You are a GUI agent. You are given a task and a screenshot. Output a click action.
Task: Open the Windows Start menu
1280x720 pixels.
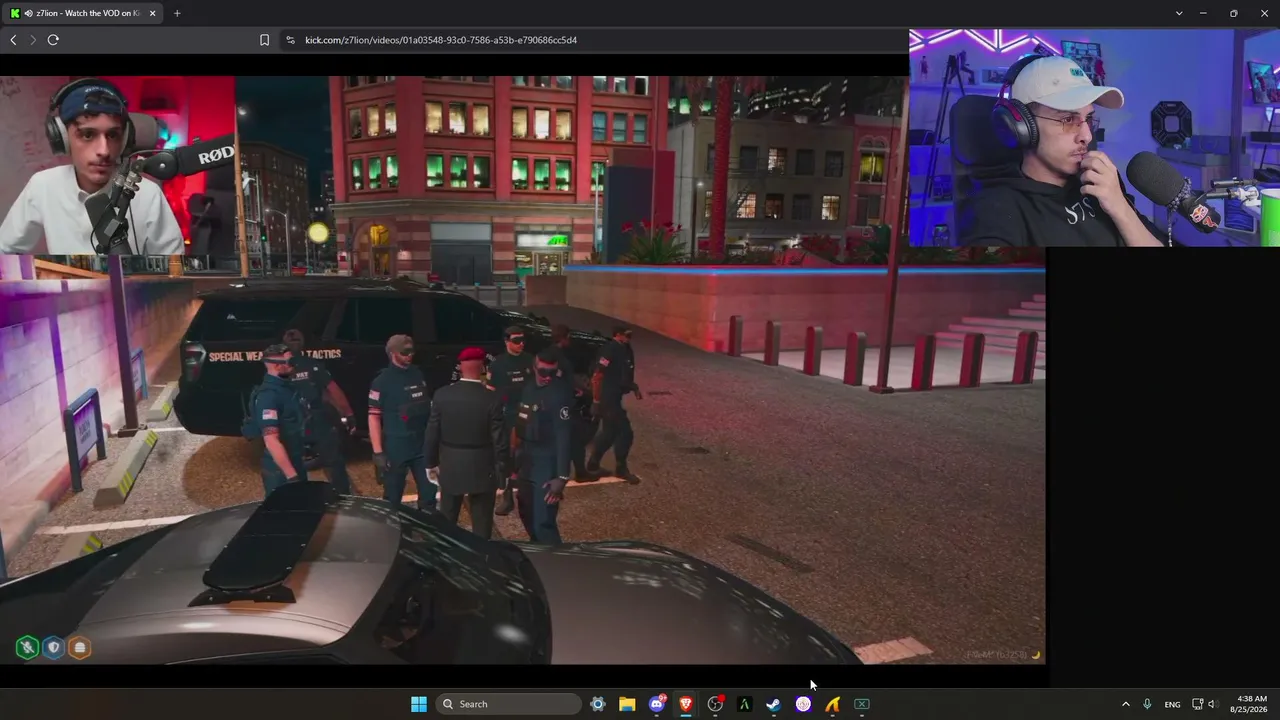[419, 704]
